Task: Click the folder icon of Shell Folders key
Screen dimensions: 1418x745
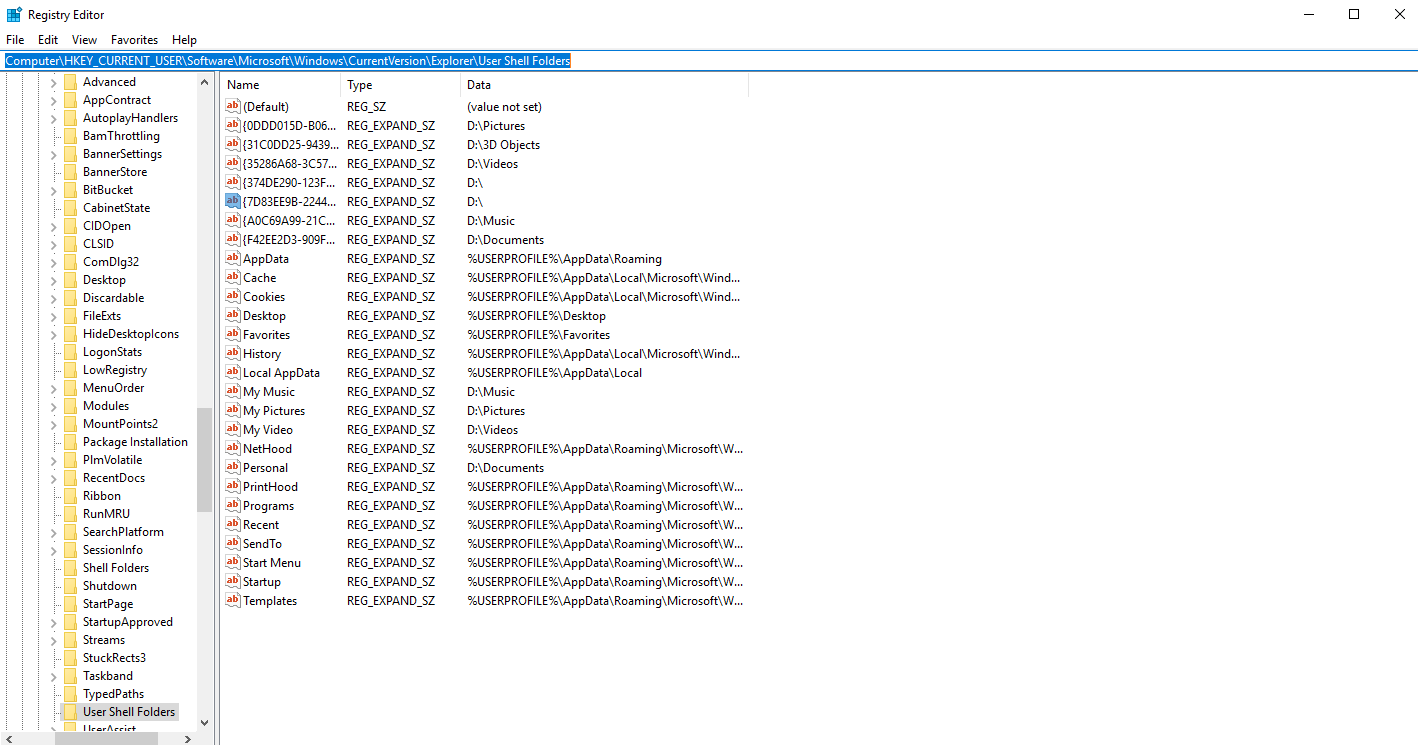Action: (x=70, y=568)
